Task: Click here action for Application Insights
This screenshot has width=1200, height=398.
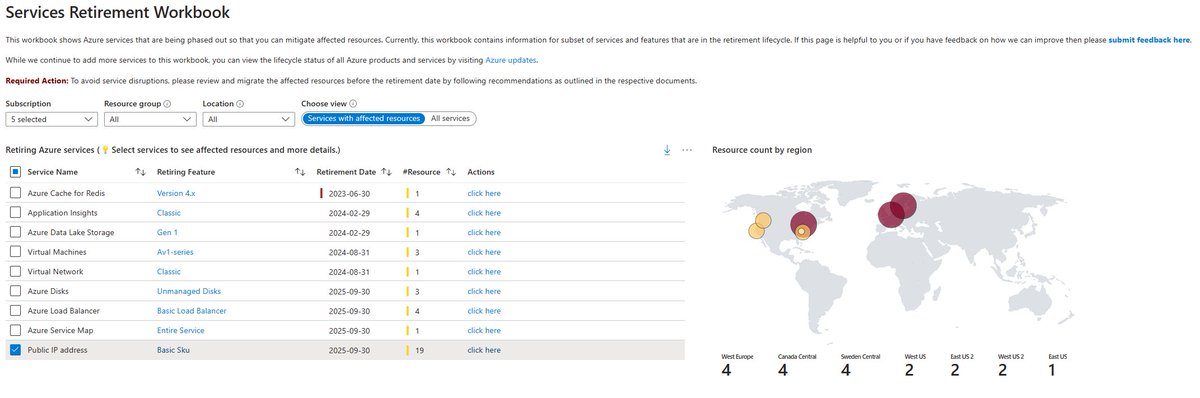Action: coord(484,213)
